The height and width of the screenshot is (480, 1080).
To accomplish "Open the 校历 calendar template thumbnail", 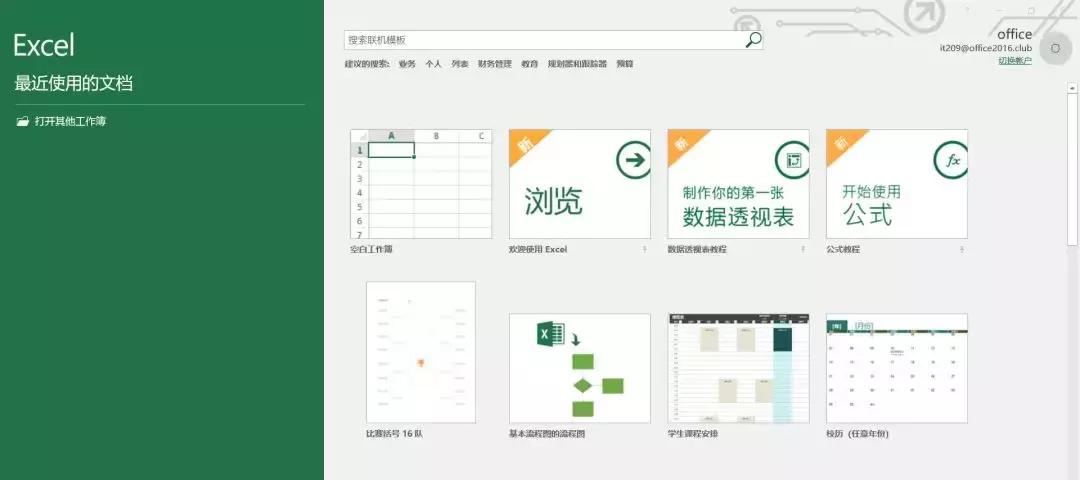I will [897, 368].
